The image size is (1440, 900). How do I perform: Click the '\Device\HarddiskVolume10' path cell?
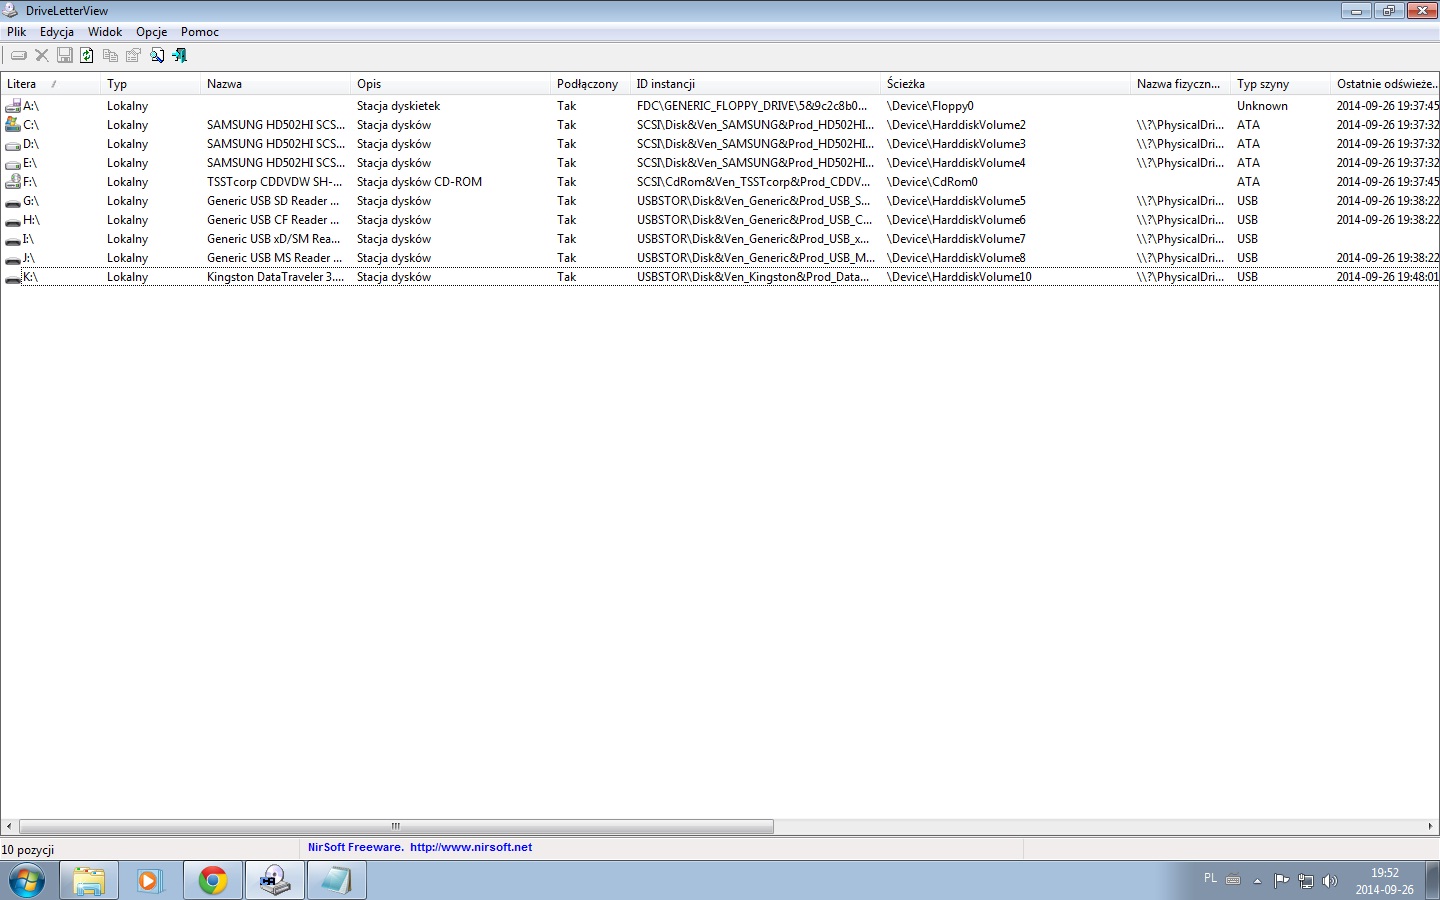pos(959,277)
